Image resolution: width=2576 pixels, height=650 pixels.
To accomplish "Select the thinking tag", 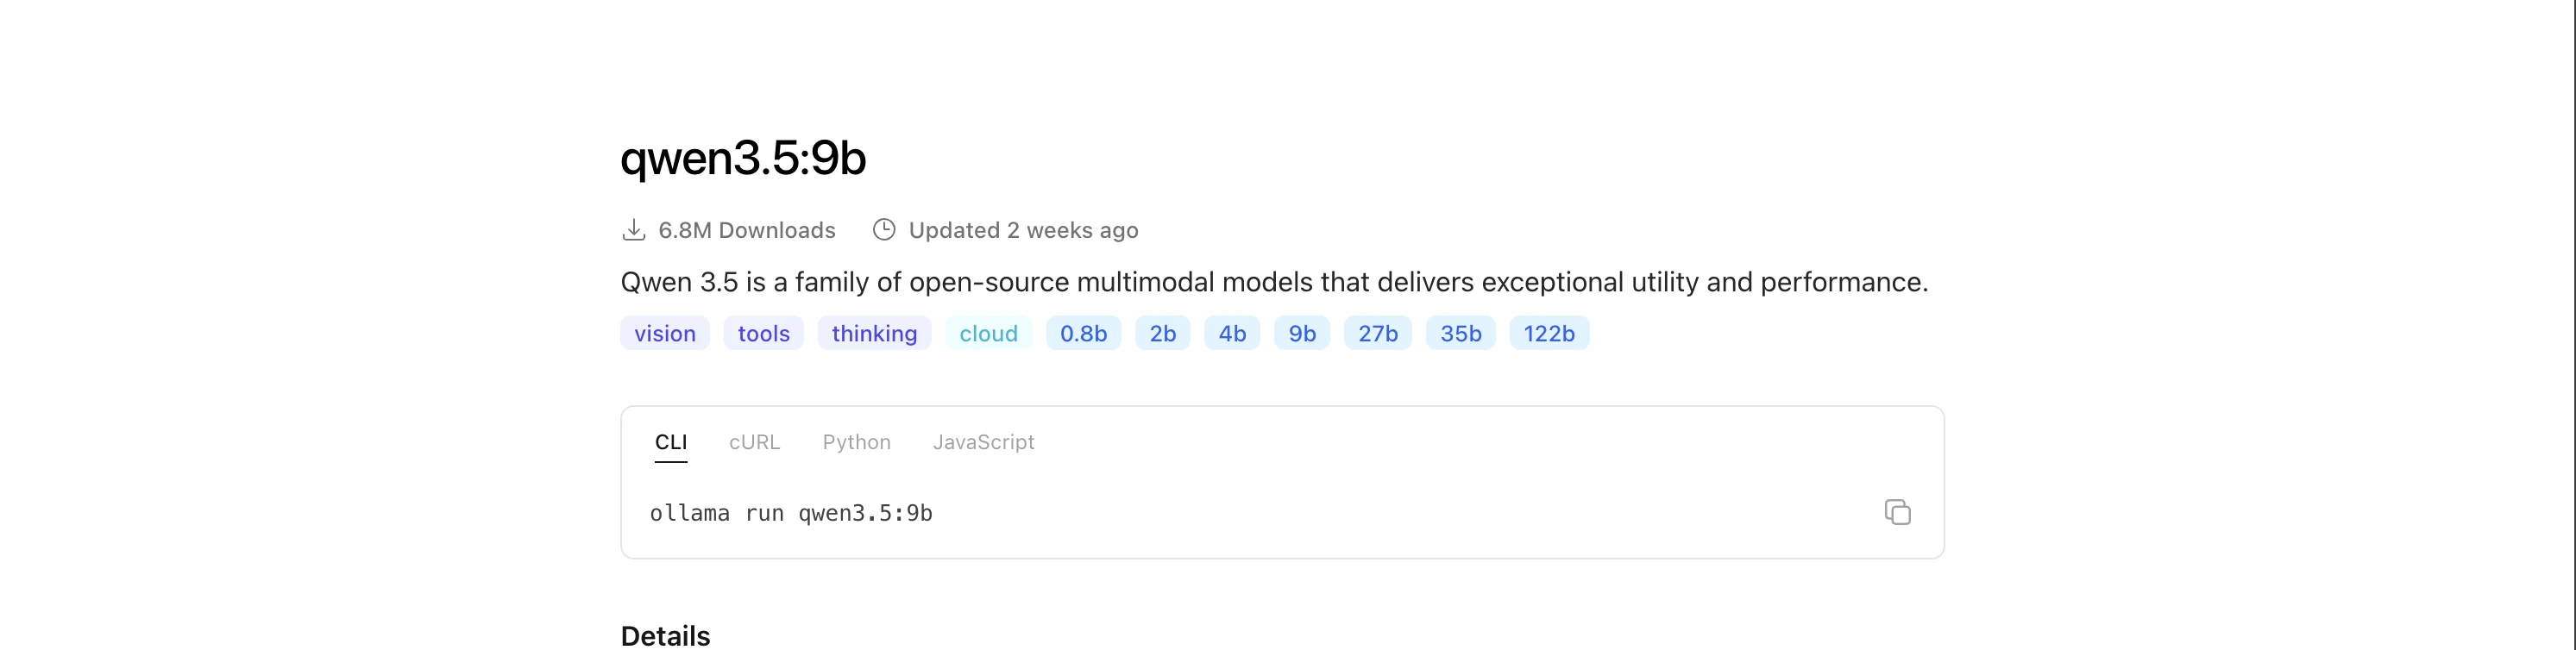I will coord(874,334).
